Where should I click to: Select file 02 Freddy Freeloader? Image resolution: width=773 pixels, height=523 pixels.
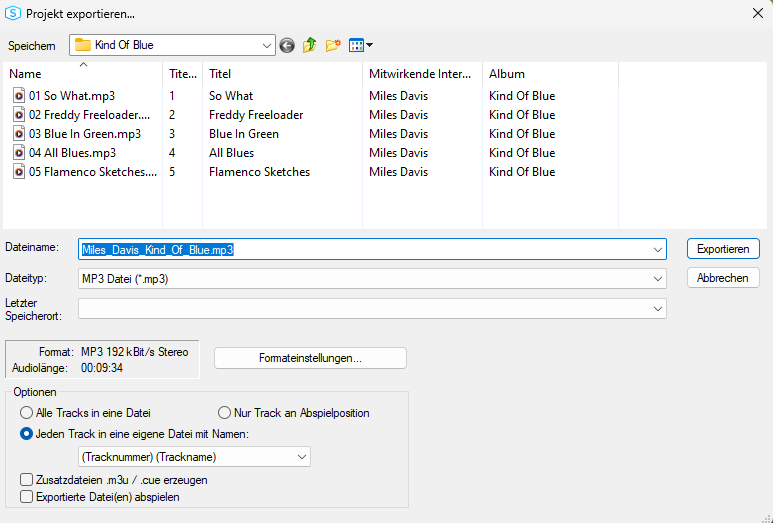(x=89, y=115)
